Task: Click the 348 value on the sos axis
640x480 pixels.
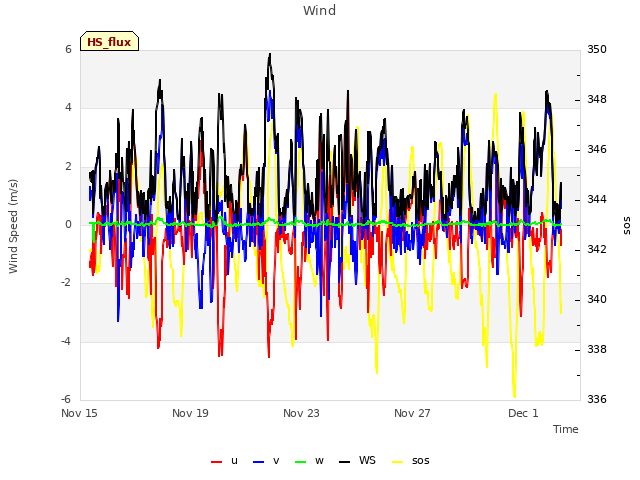Action: coord(597,99)
